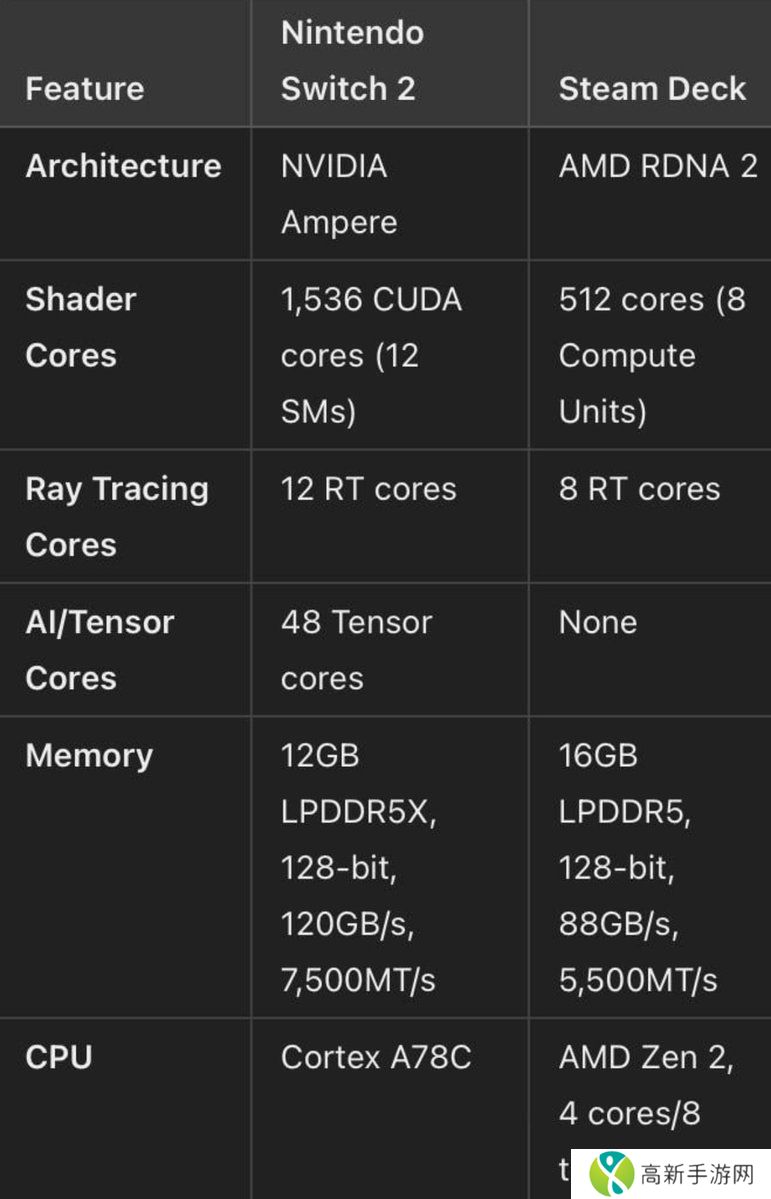The width and height of the screenshot is (771, 1199).
Task: Select the 16GB LPDDR5 memory cell
Action: [638, 867]
